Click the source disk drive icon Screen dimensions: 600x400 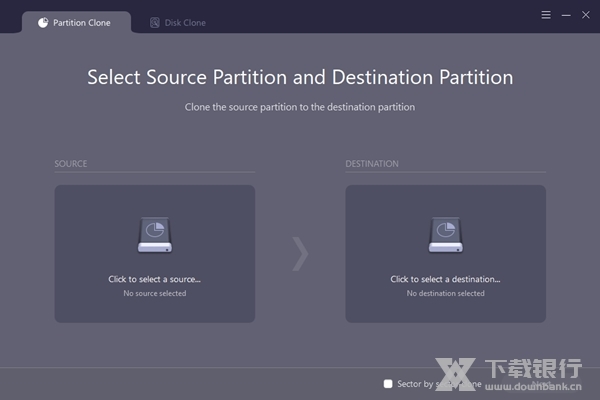155,236
